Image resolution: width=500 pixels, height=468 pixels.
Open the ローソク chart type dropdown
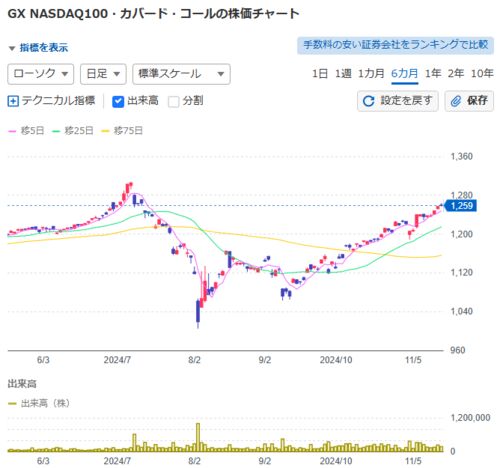(x=41, y=74)
